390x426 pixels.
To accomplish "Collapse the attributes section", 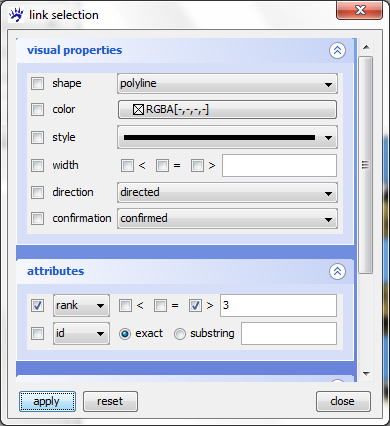I will coord(337,271).
